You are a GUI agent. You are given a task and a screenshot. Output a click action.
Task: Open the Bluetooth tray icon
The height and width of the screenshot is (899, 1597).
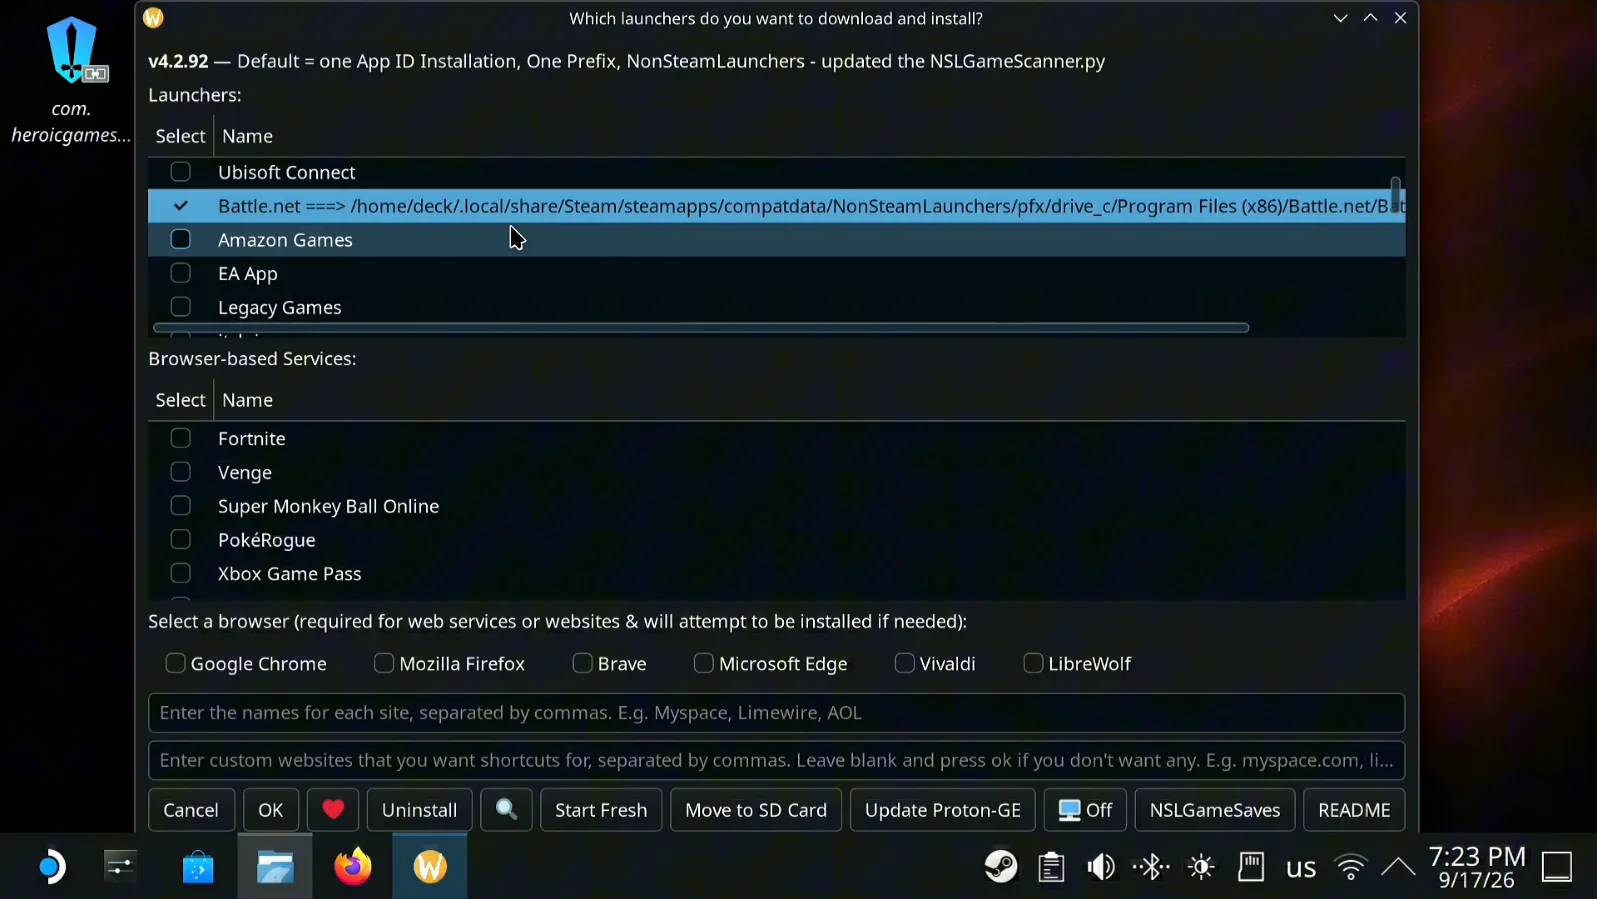click(1151, 866)
